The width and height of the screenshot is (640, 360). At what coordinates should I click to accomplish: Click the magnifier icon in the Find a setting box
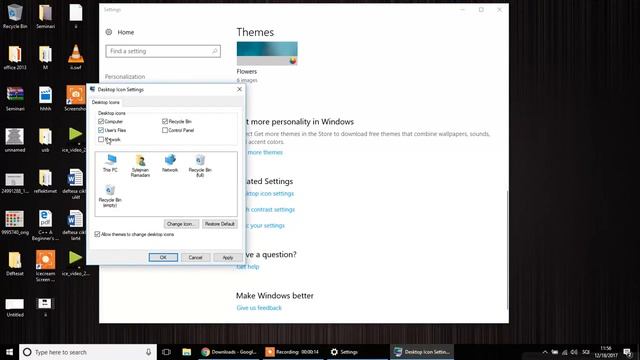coord(215,51)
